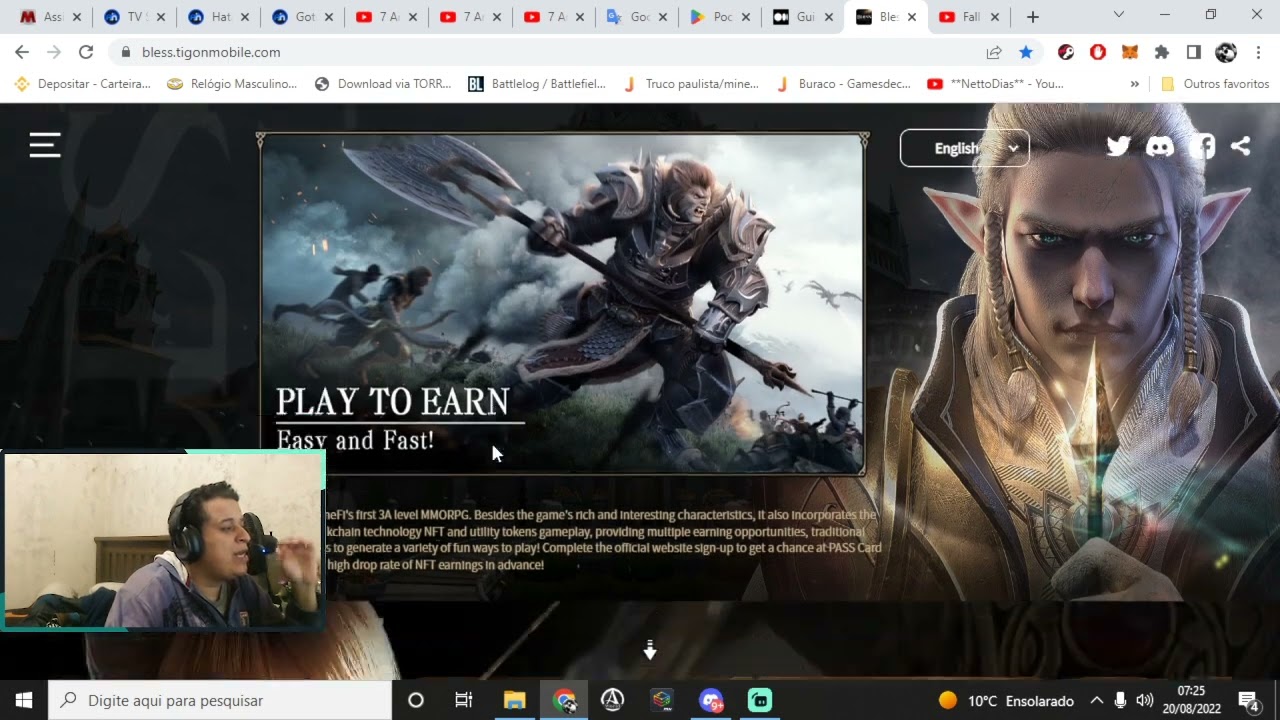
Task: Open the site hamburger menu
Action: pyautogui.click(x=45, y=146)
